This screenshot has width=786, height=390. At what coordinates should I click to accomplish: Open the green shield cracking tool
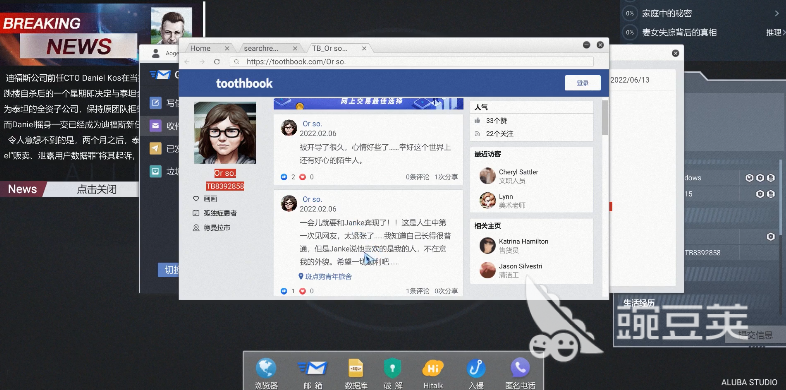pos(392,368)
